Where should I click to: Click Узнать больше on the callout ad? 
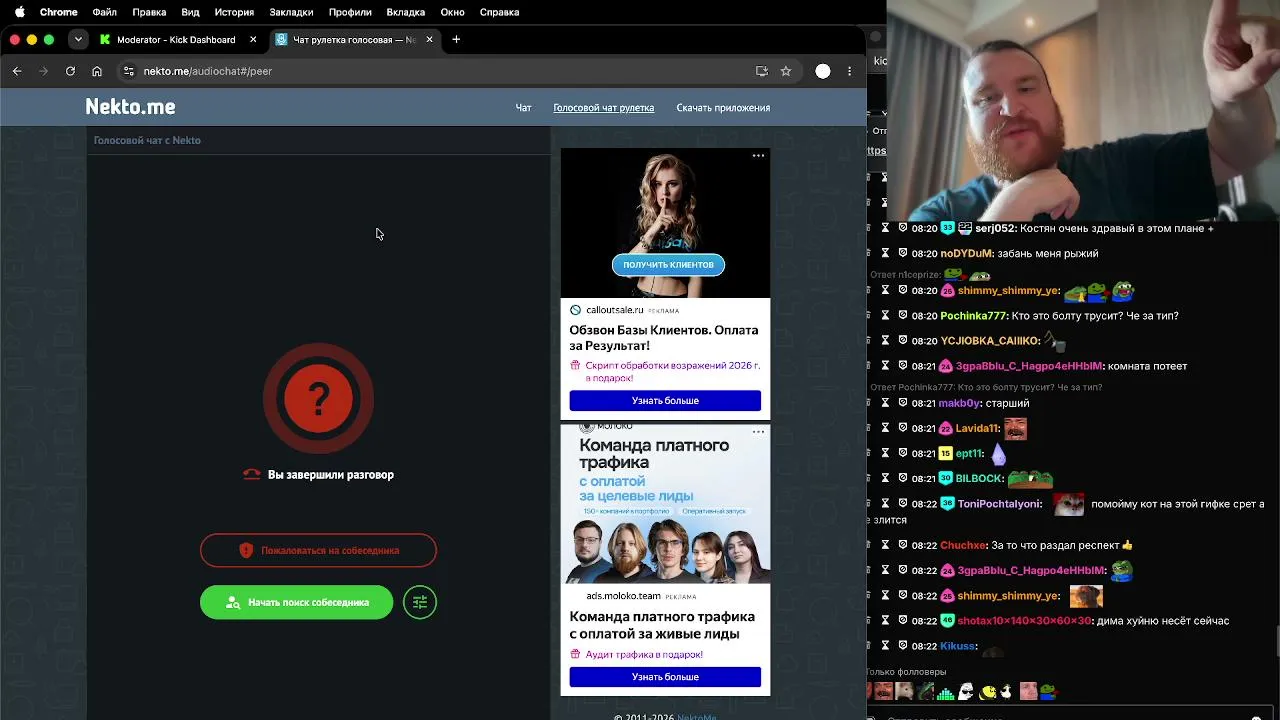click(x=665, y=401)
